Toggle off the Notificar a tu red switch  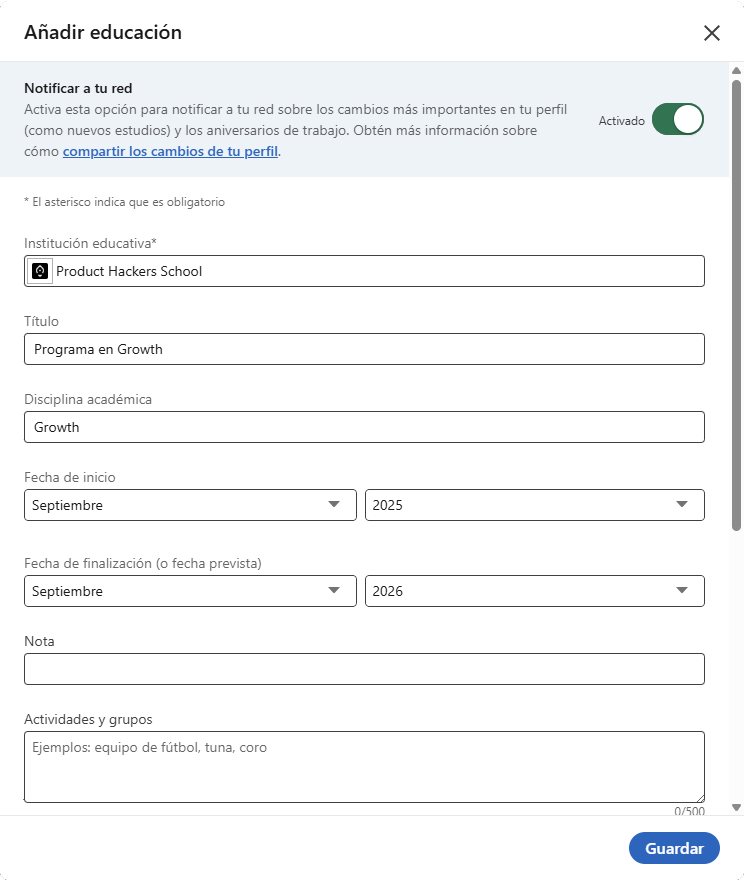coord(678,120)
